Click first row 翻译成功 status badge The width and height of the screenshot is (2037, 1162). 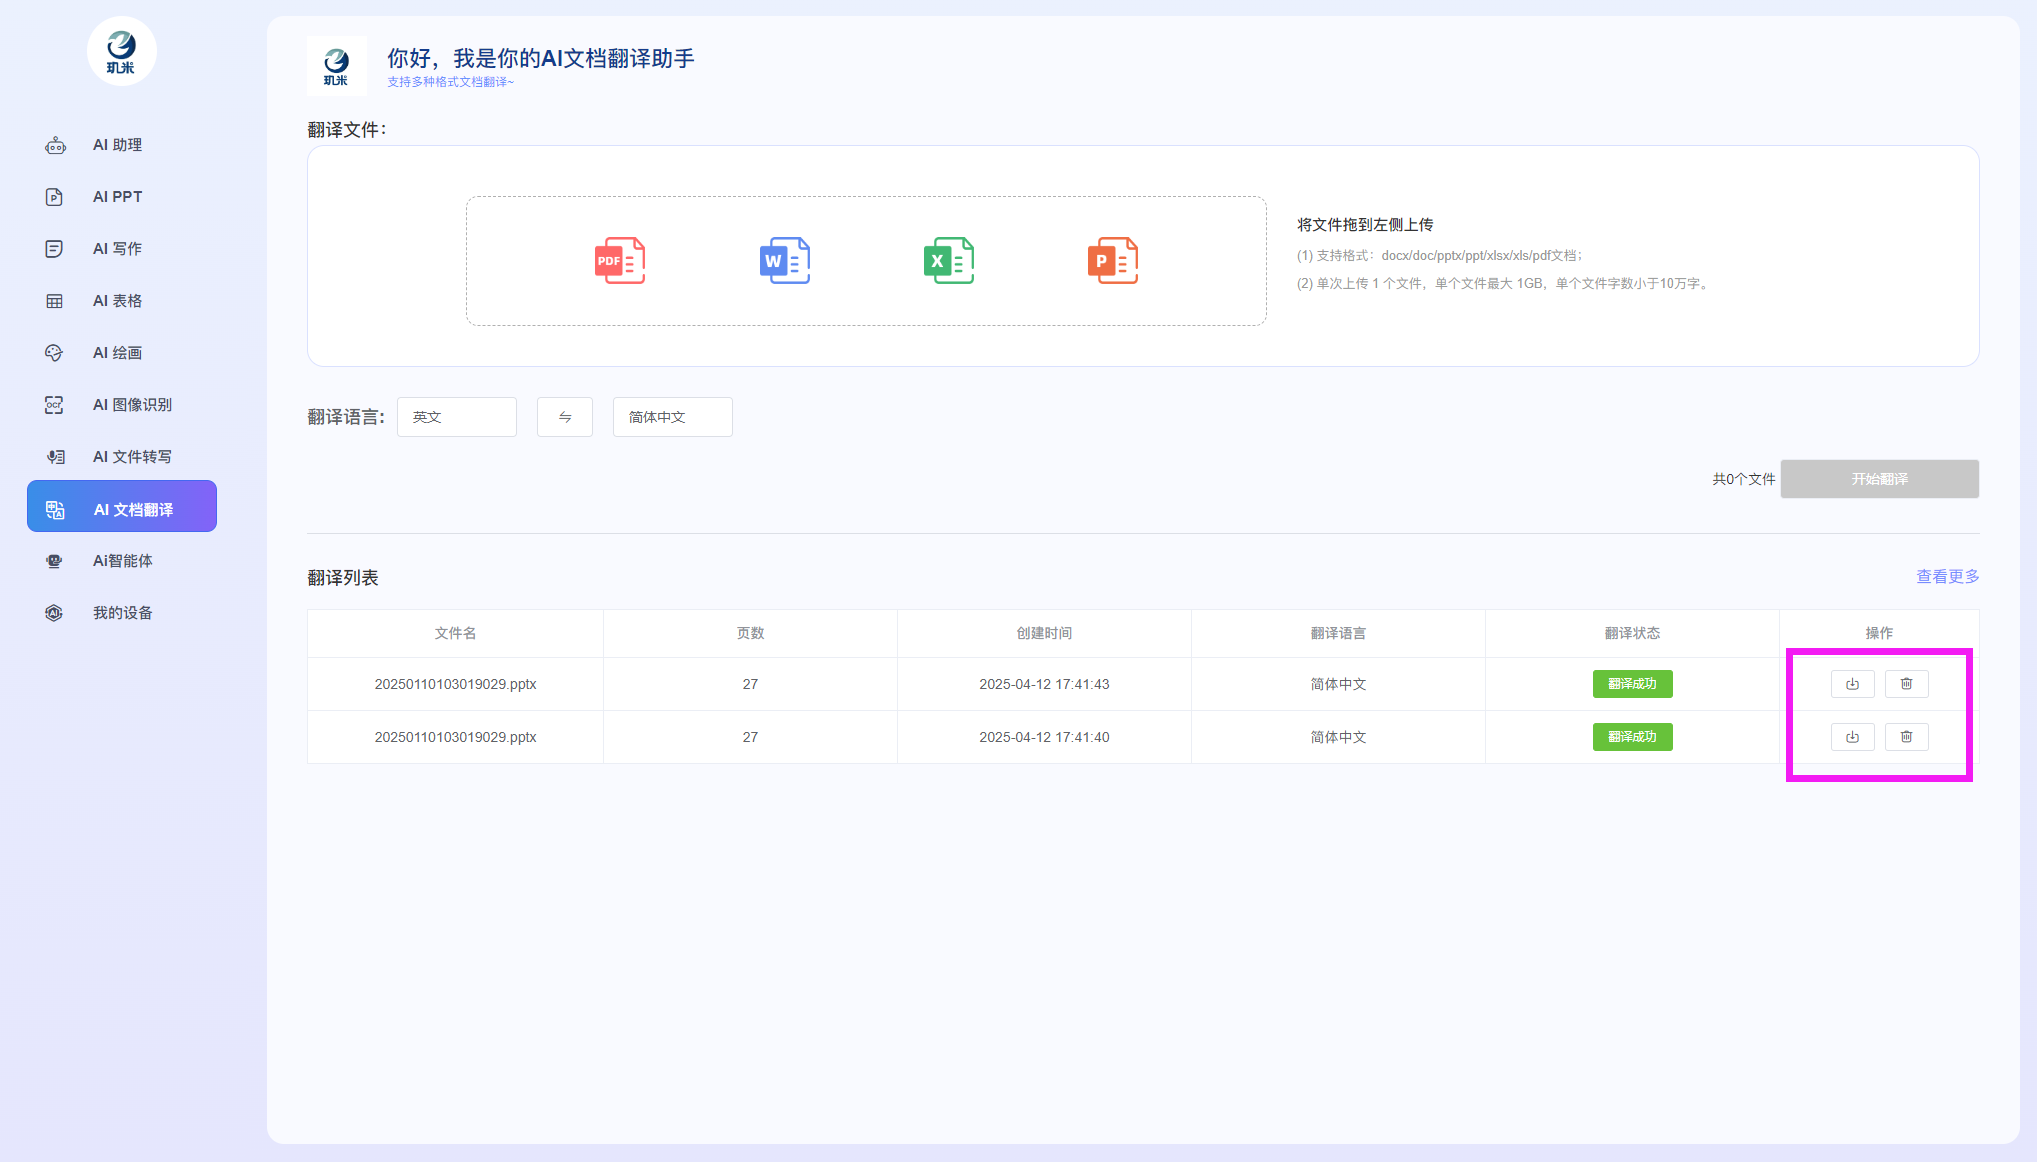[1632, 684]
